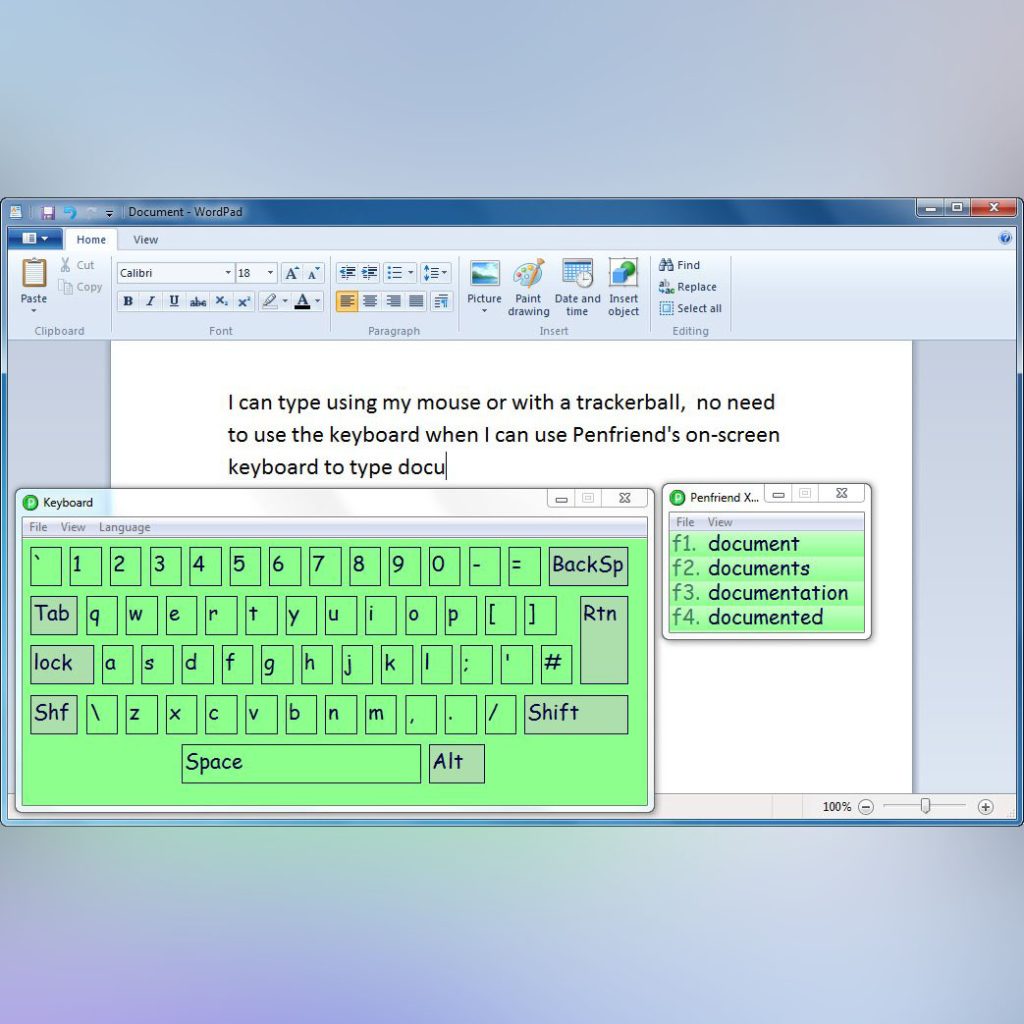
Task: Open the Keyboard window Language menu
Action: (x=125, y=527)
